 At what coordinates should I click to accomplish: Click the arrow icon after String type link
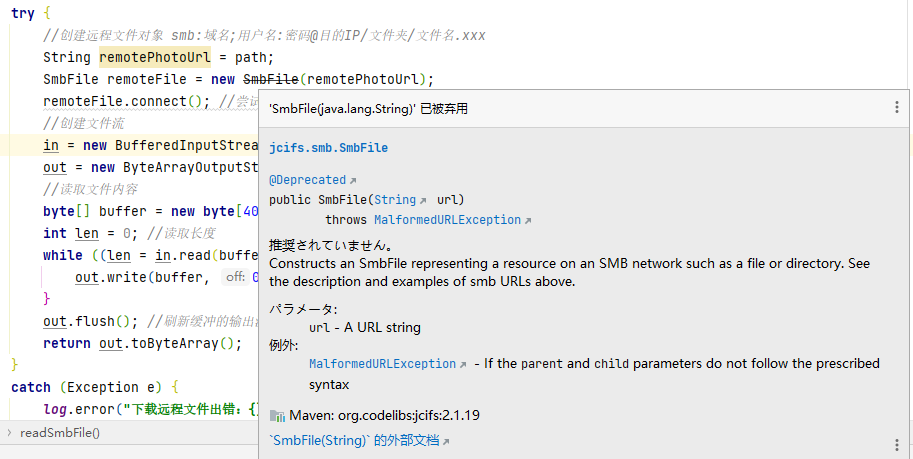click(423, 201)
